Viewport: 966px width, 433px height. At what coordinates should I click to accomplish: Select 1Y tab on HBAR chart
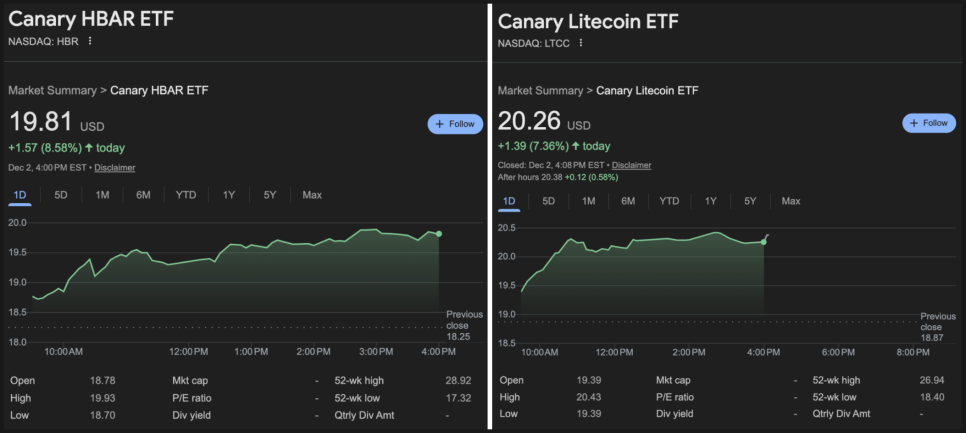(x=229, y=194)
